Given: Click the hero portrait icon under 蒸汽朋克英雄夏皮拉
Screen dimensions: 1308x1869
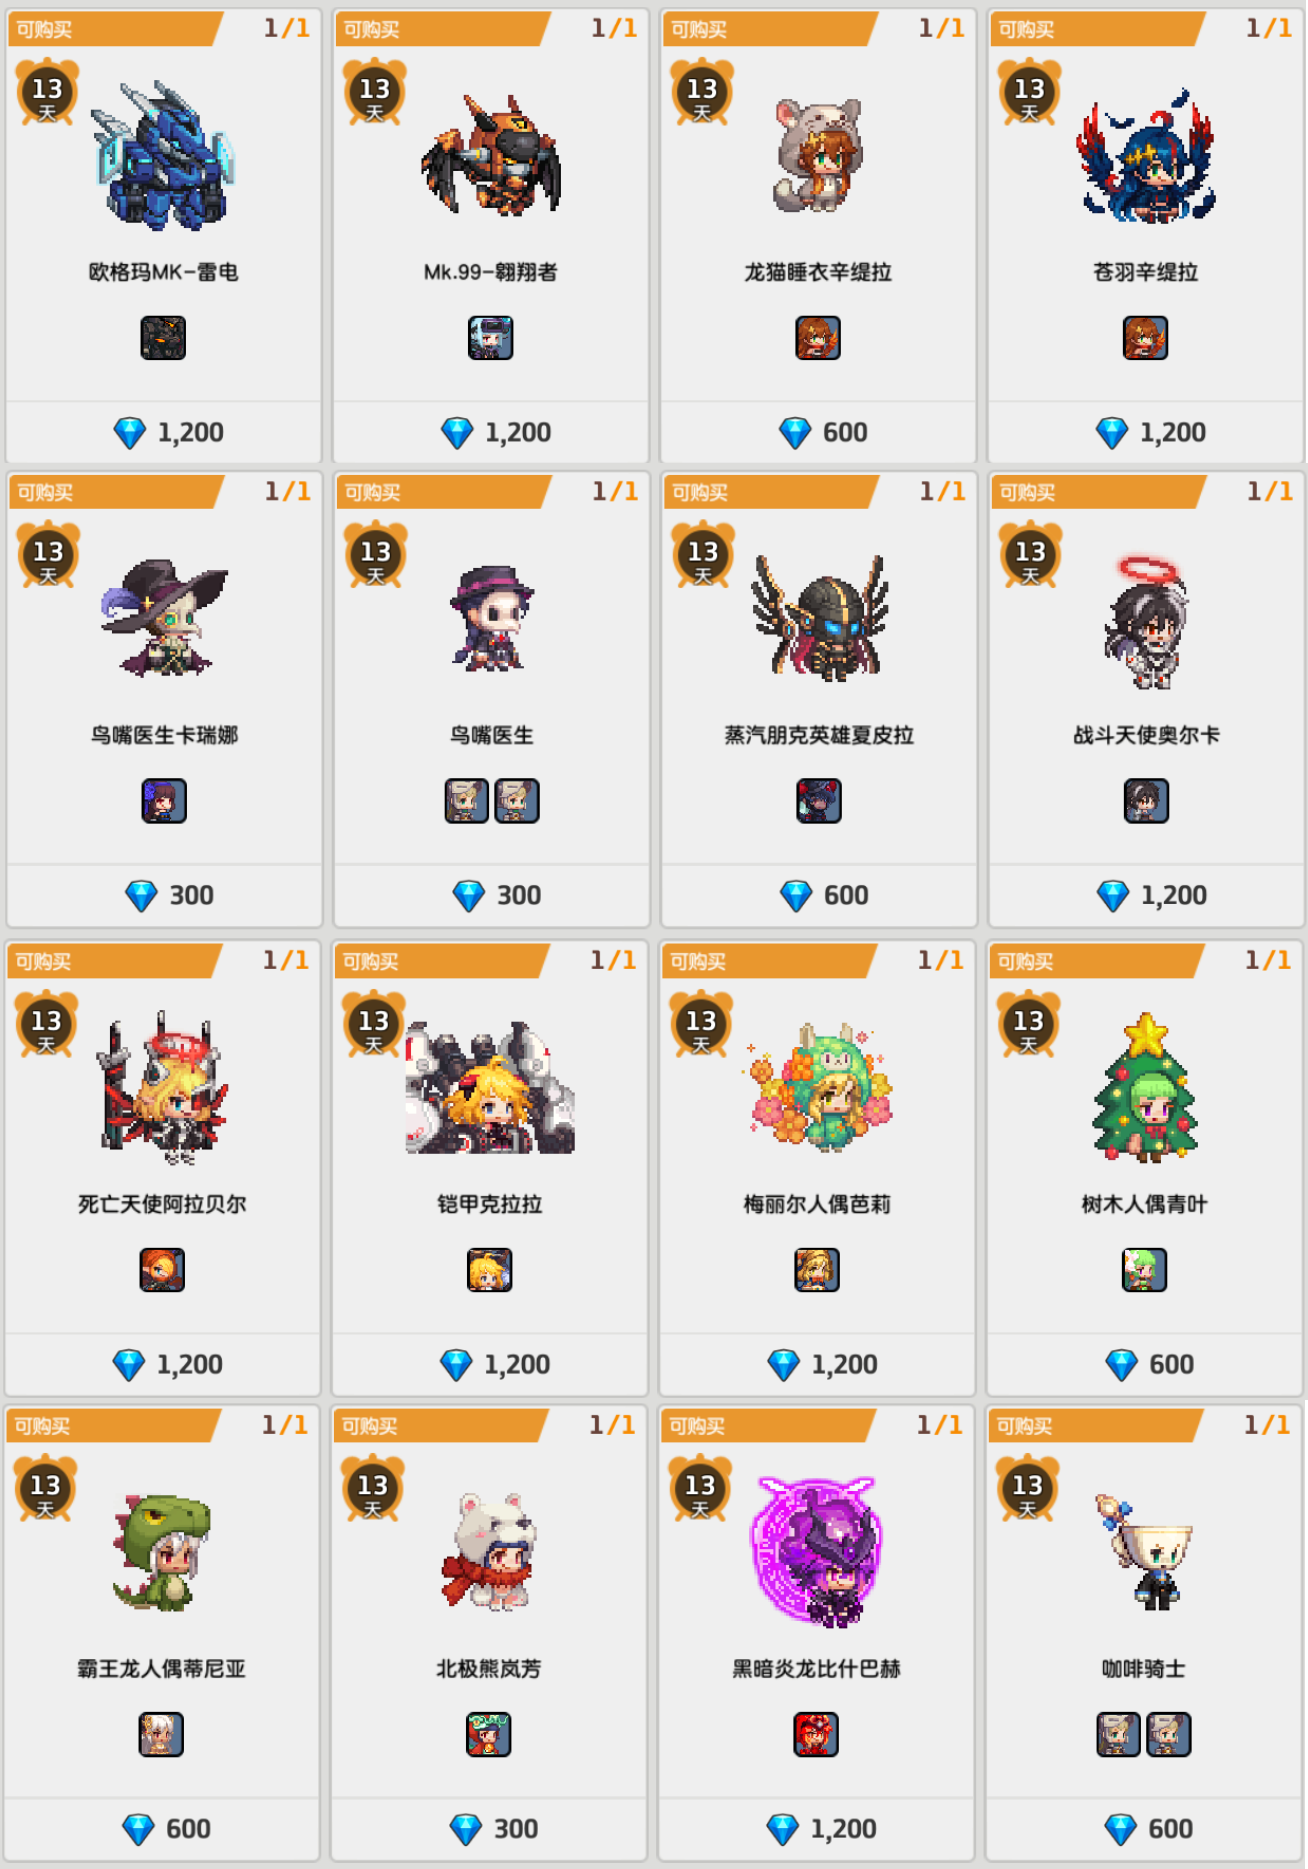Looking at the screenshot, I should coord(819,801).
